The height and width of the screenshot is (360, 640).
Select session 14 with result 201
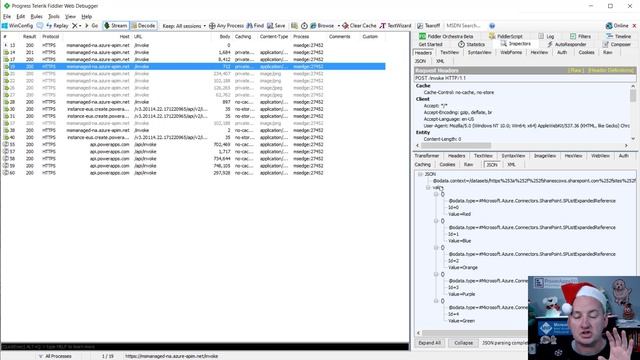pos(193,52)
